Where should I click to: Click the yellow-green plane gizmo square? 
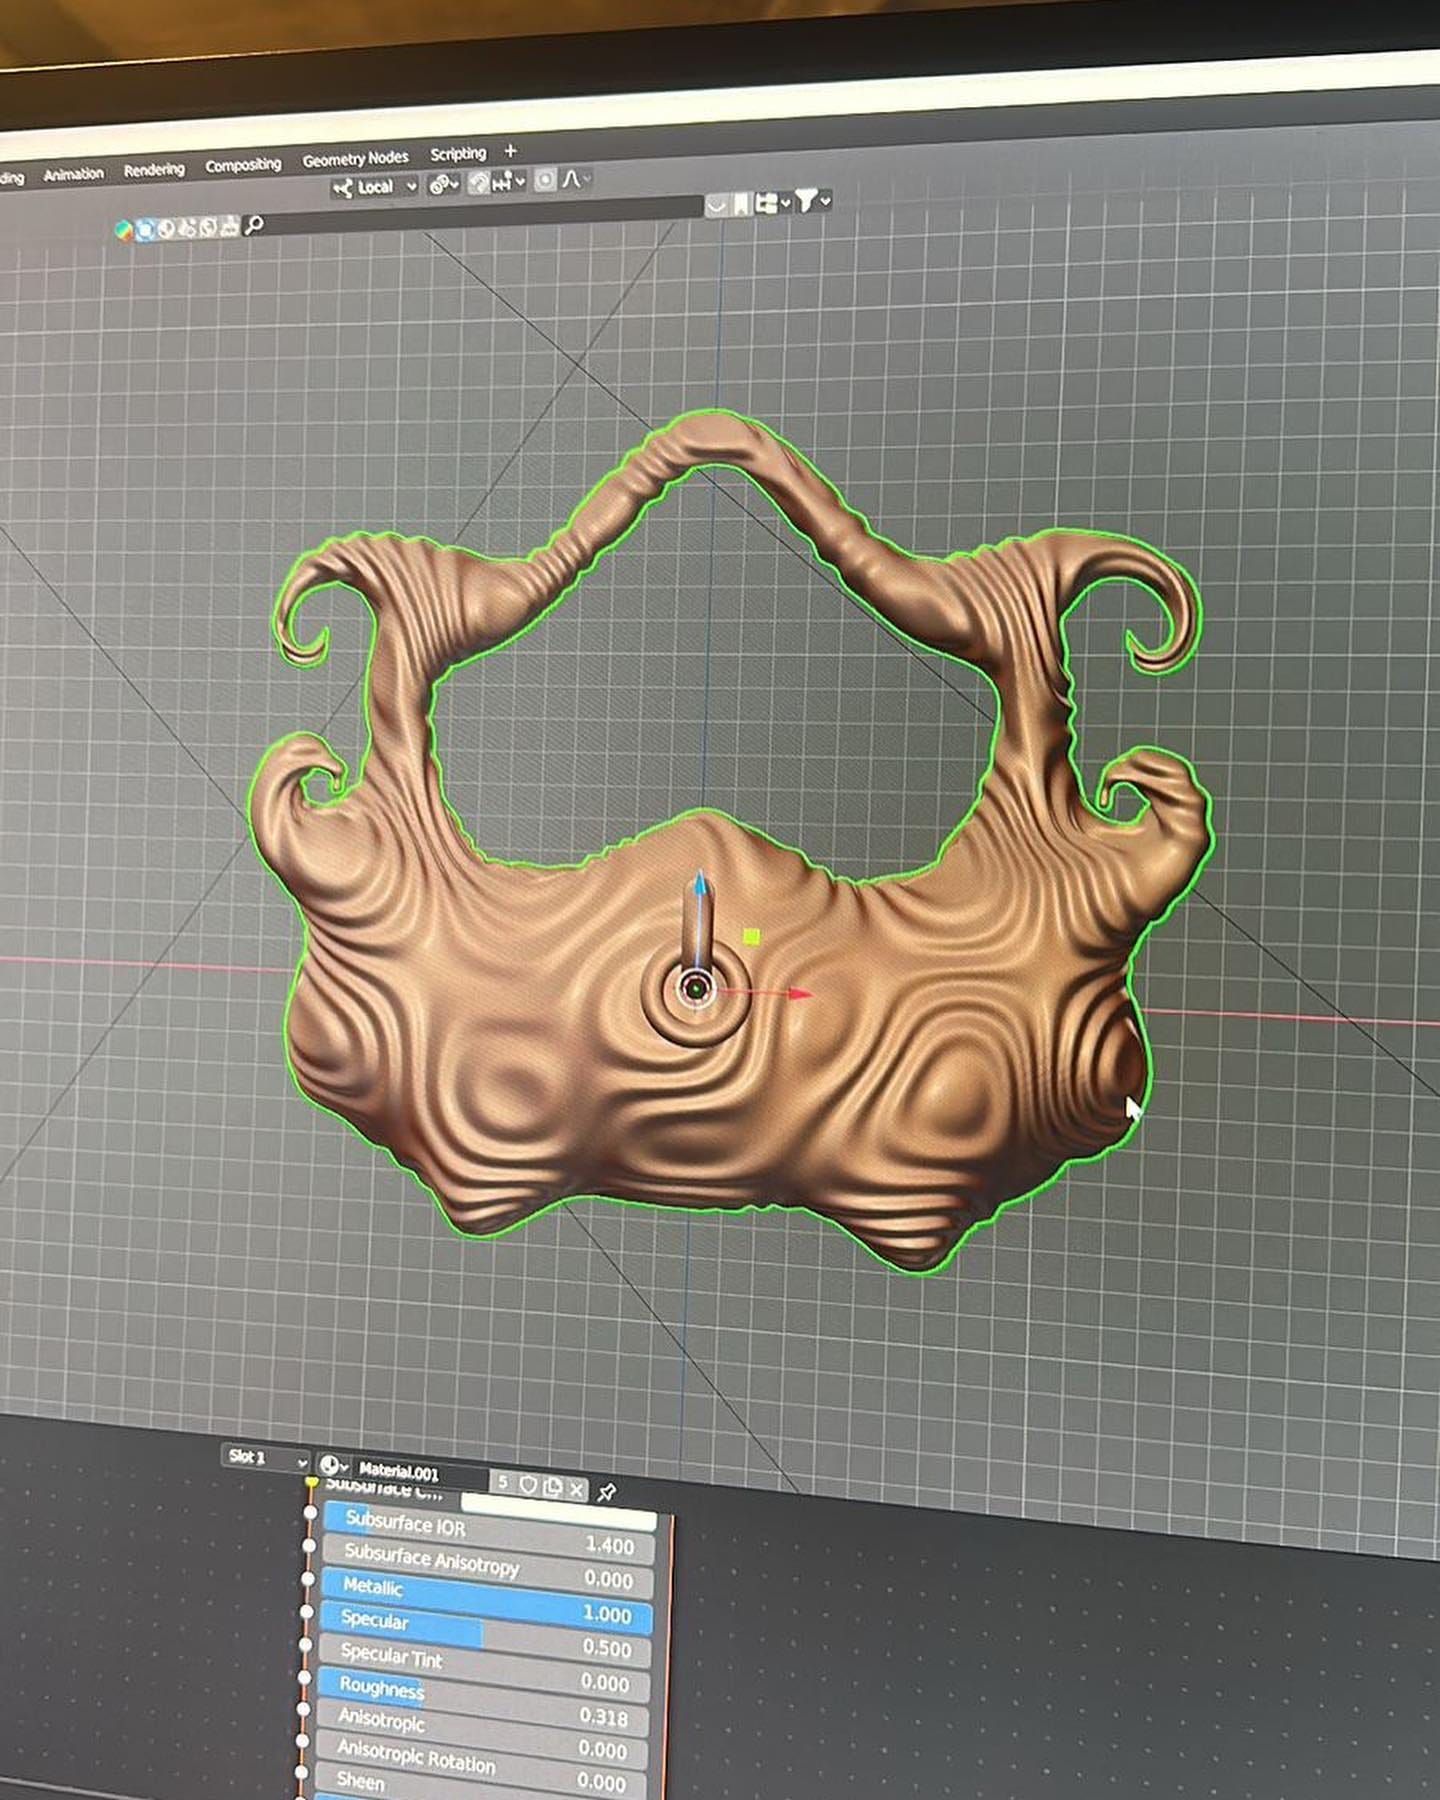tap(752, 937)
